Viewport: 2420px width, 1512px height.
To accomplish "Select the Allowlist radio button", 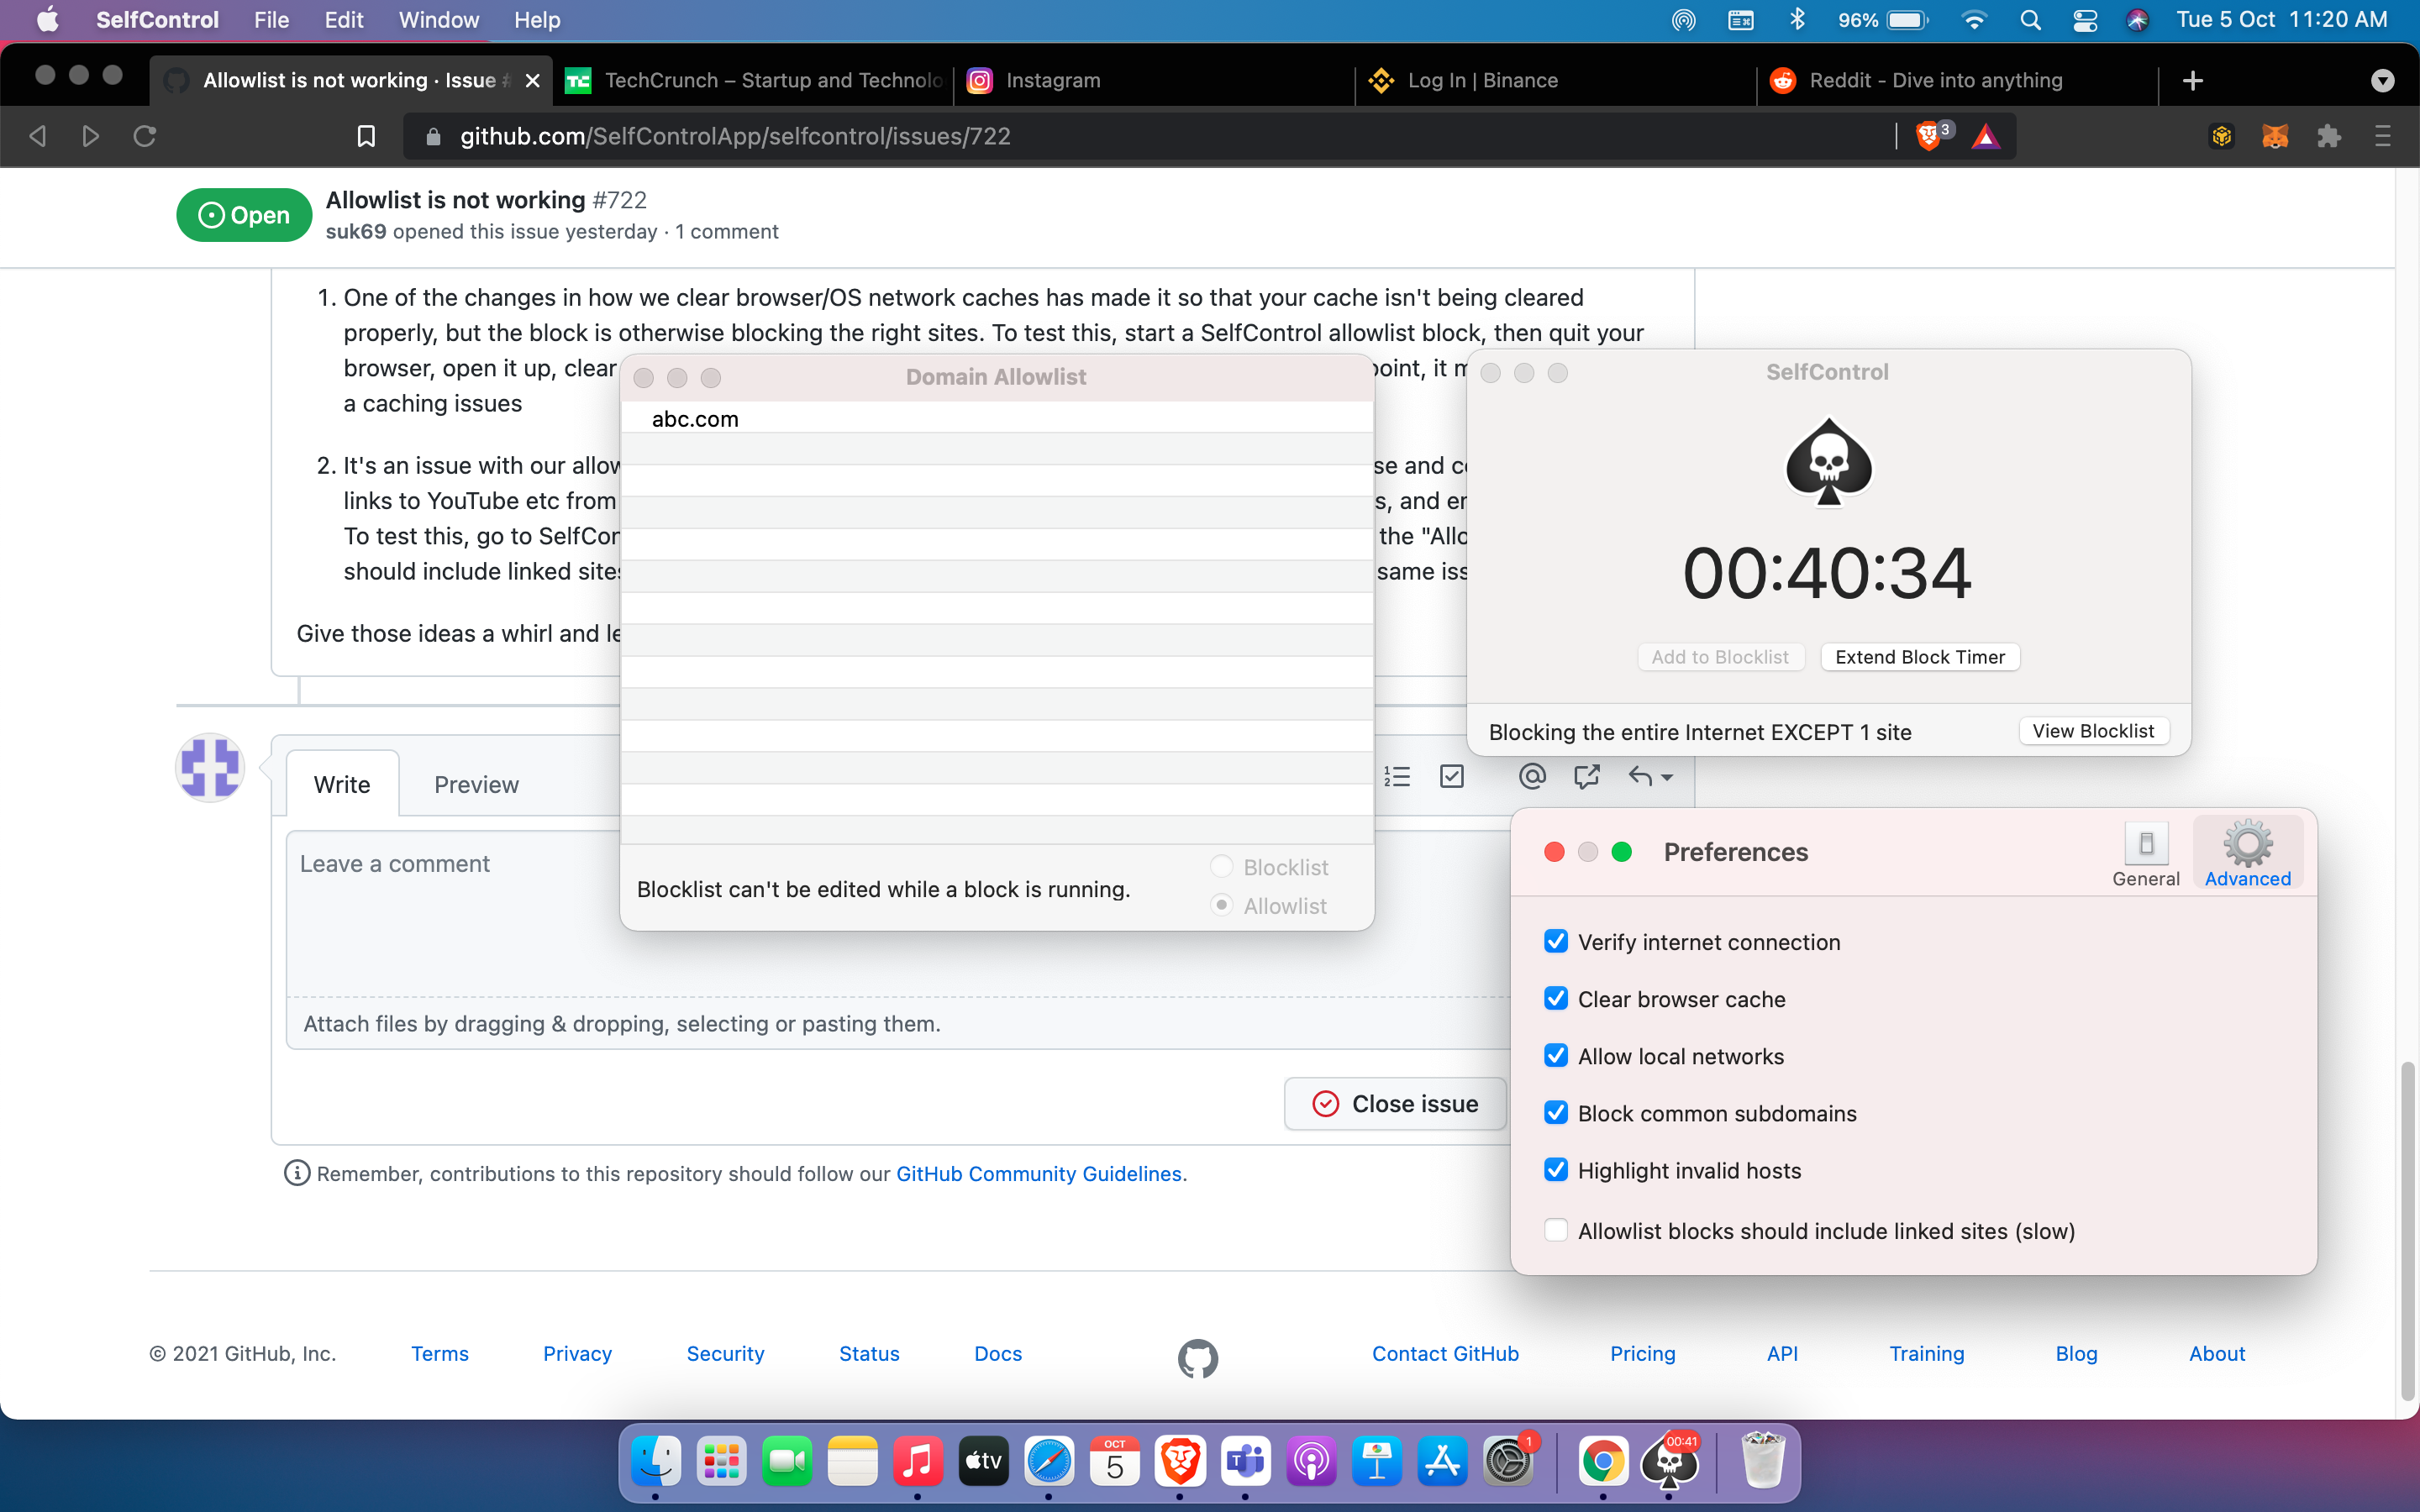I will pyautogui.click(x=1220, y=905).
